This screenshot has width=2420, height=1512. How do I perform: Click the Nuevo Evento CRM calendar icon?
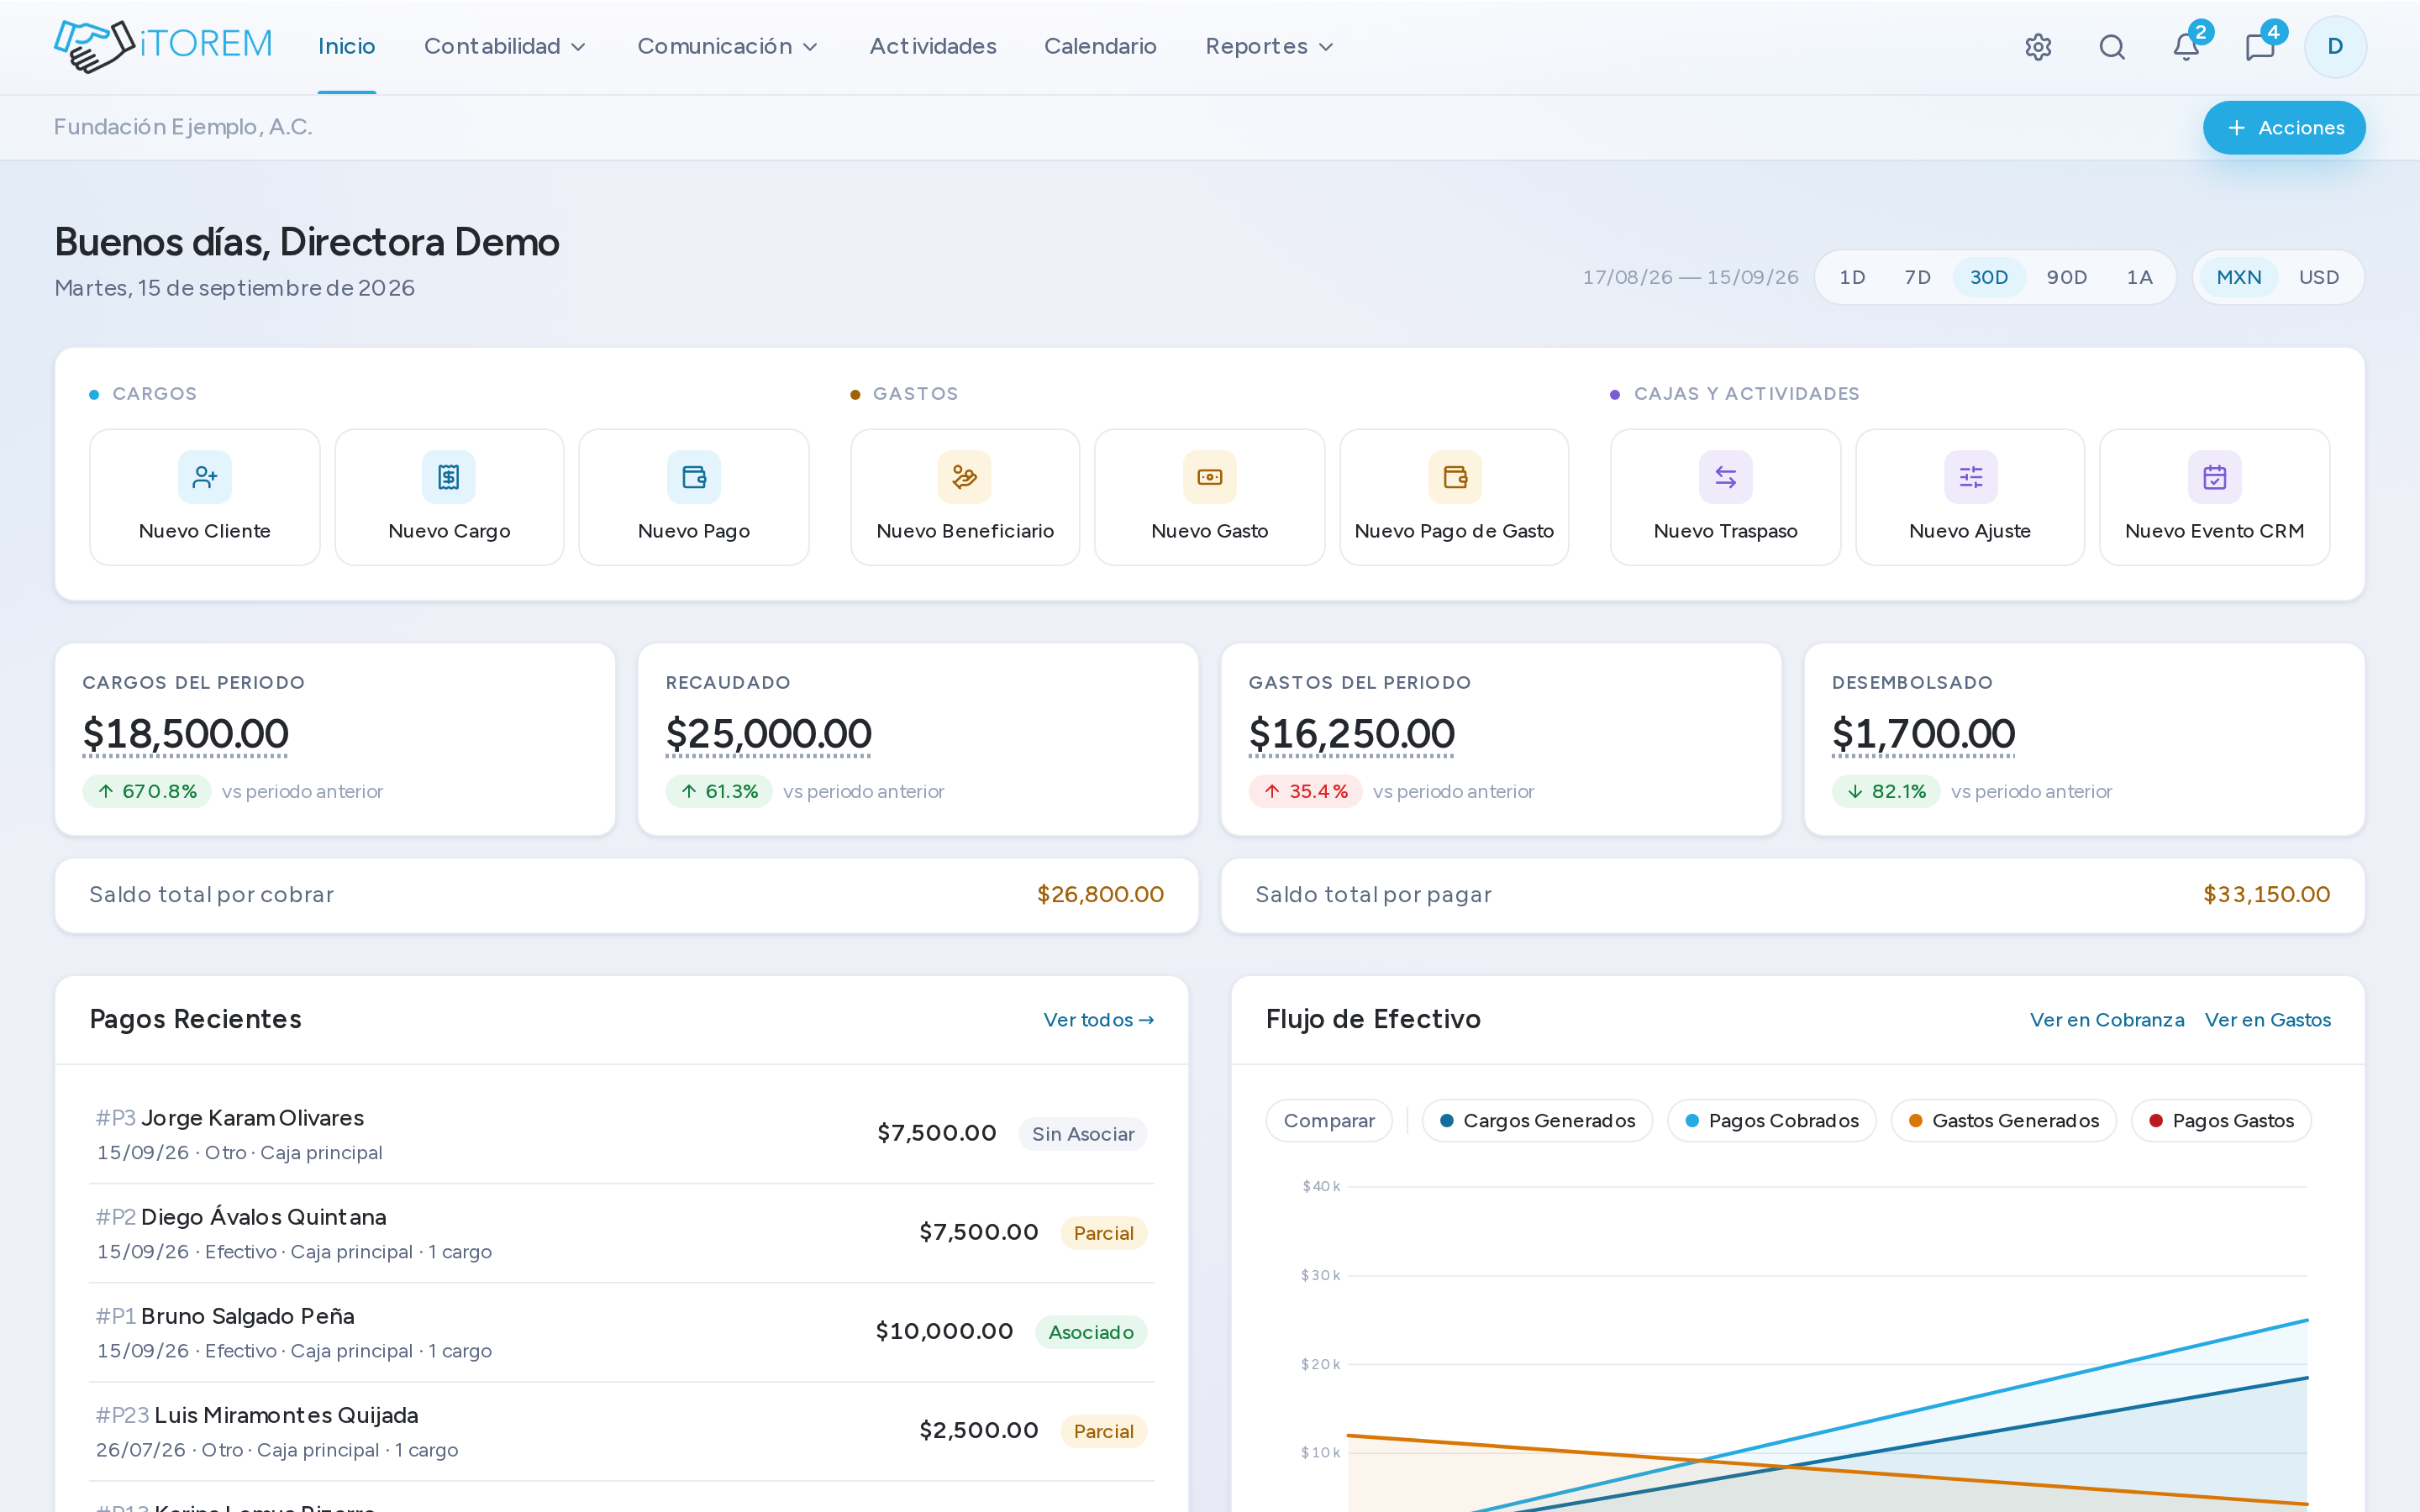pyautogui.click(x=2215, y=477)
